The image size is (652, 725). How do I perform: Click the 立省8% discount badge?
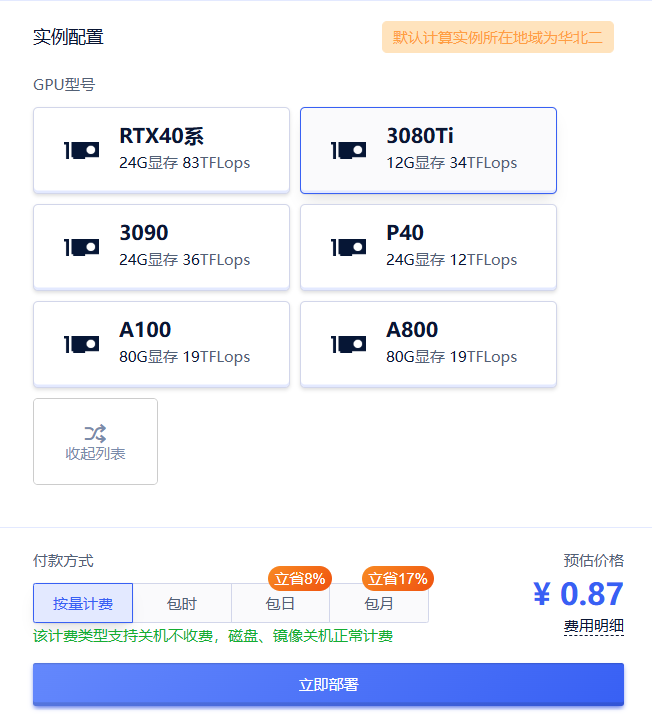[x=300, y=578]
